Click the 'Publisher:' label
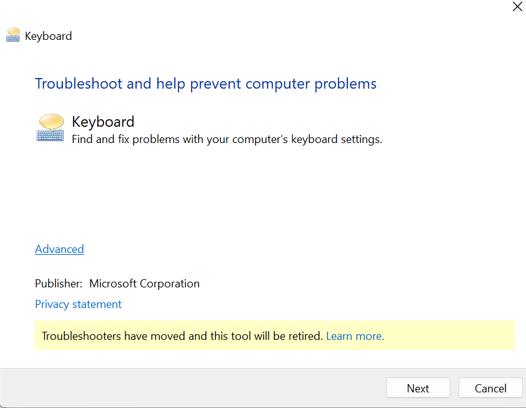Viewport: 526px width, 408px height. (x=59, y=284)
